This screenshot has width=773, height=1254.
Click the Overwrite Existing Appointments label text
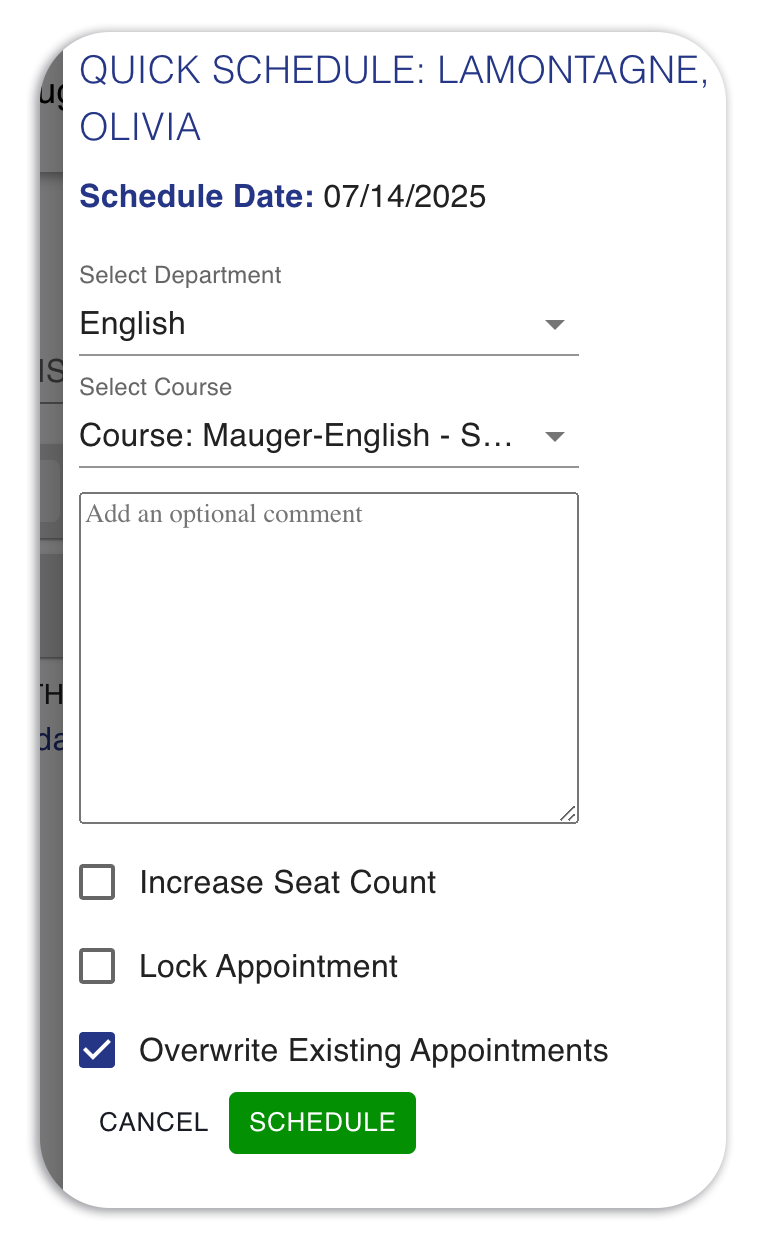[374, 1051]
